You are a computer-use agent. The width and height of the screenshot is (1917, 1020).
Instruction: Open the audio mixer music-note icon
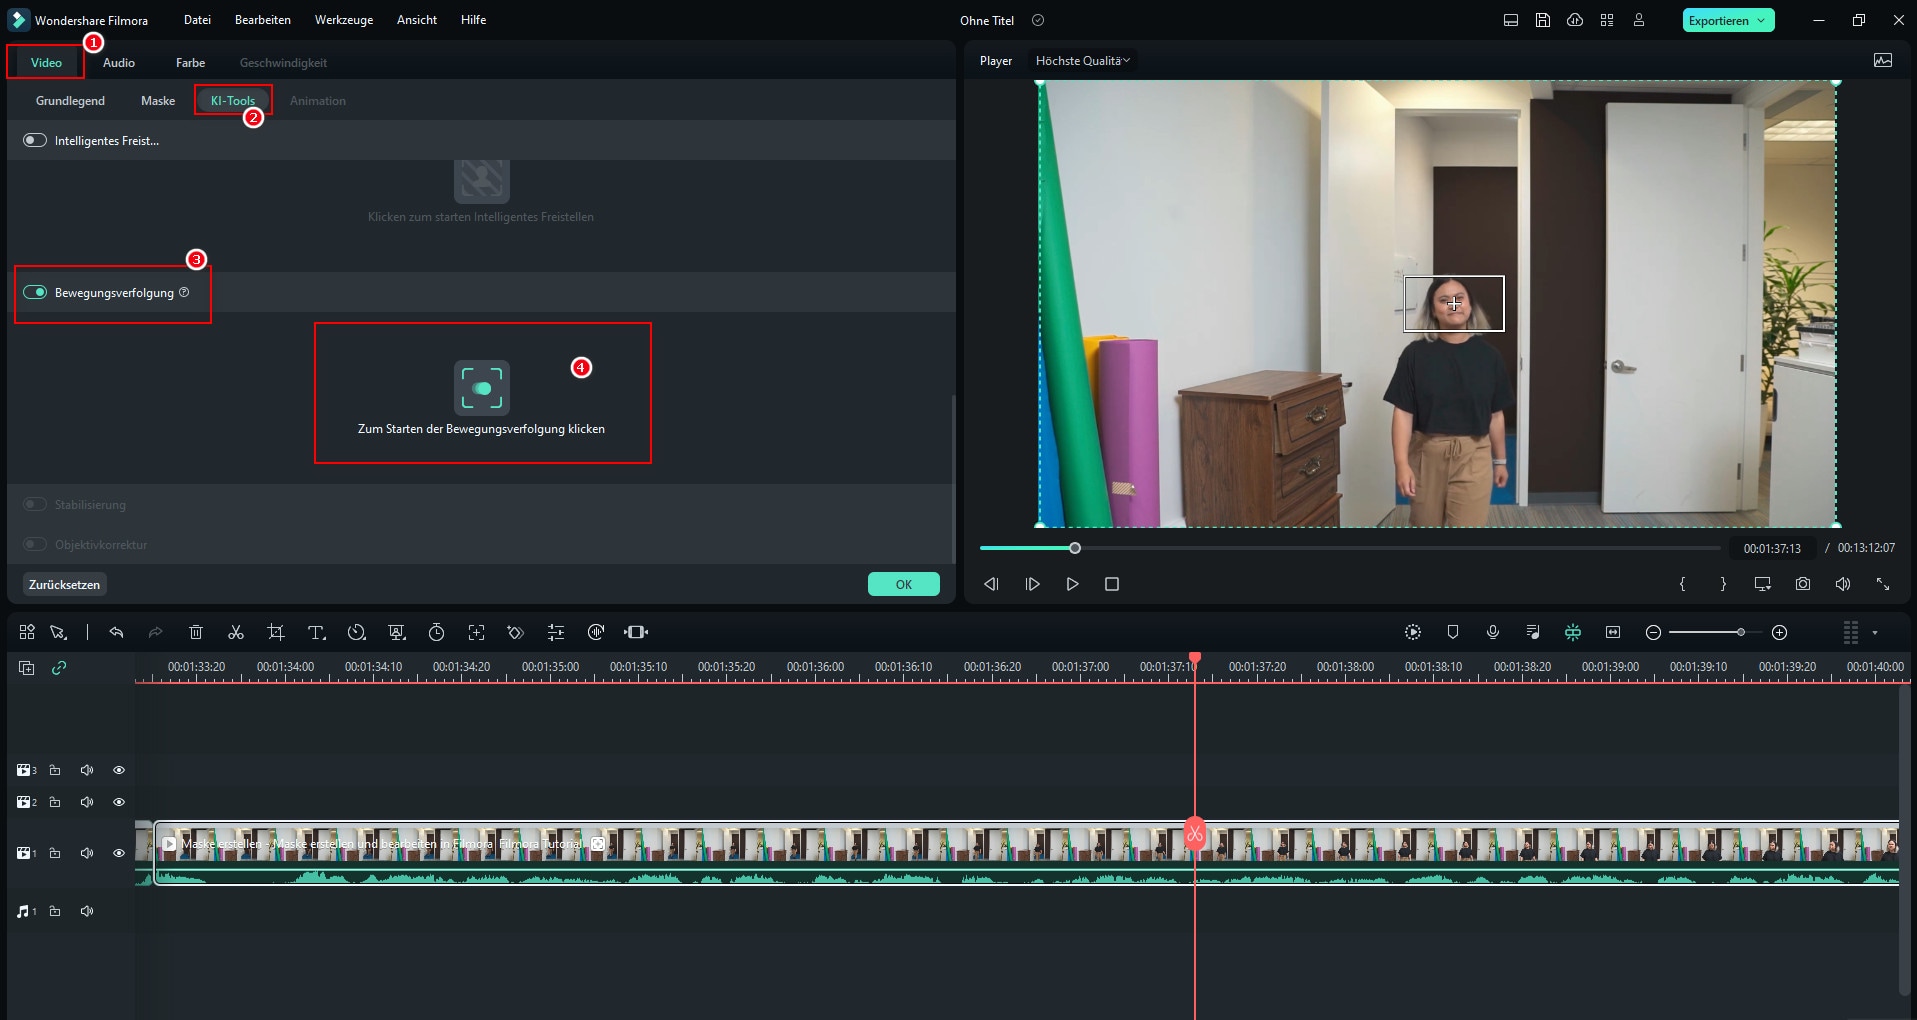point(1533,632)
